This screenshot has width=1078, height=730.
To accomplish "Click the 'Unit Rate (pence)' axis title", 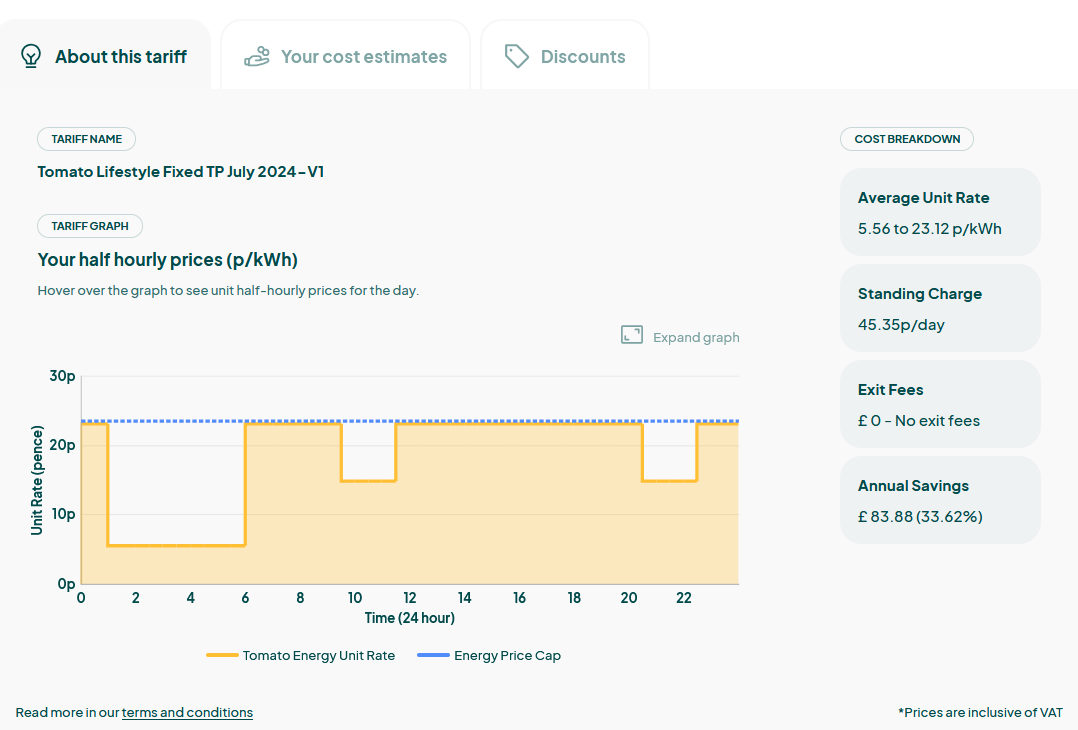I will pos(37,480).
